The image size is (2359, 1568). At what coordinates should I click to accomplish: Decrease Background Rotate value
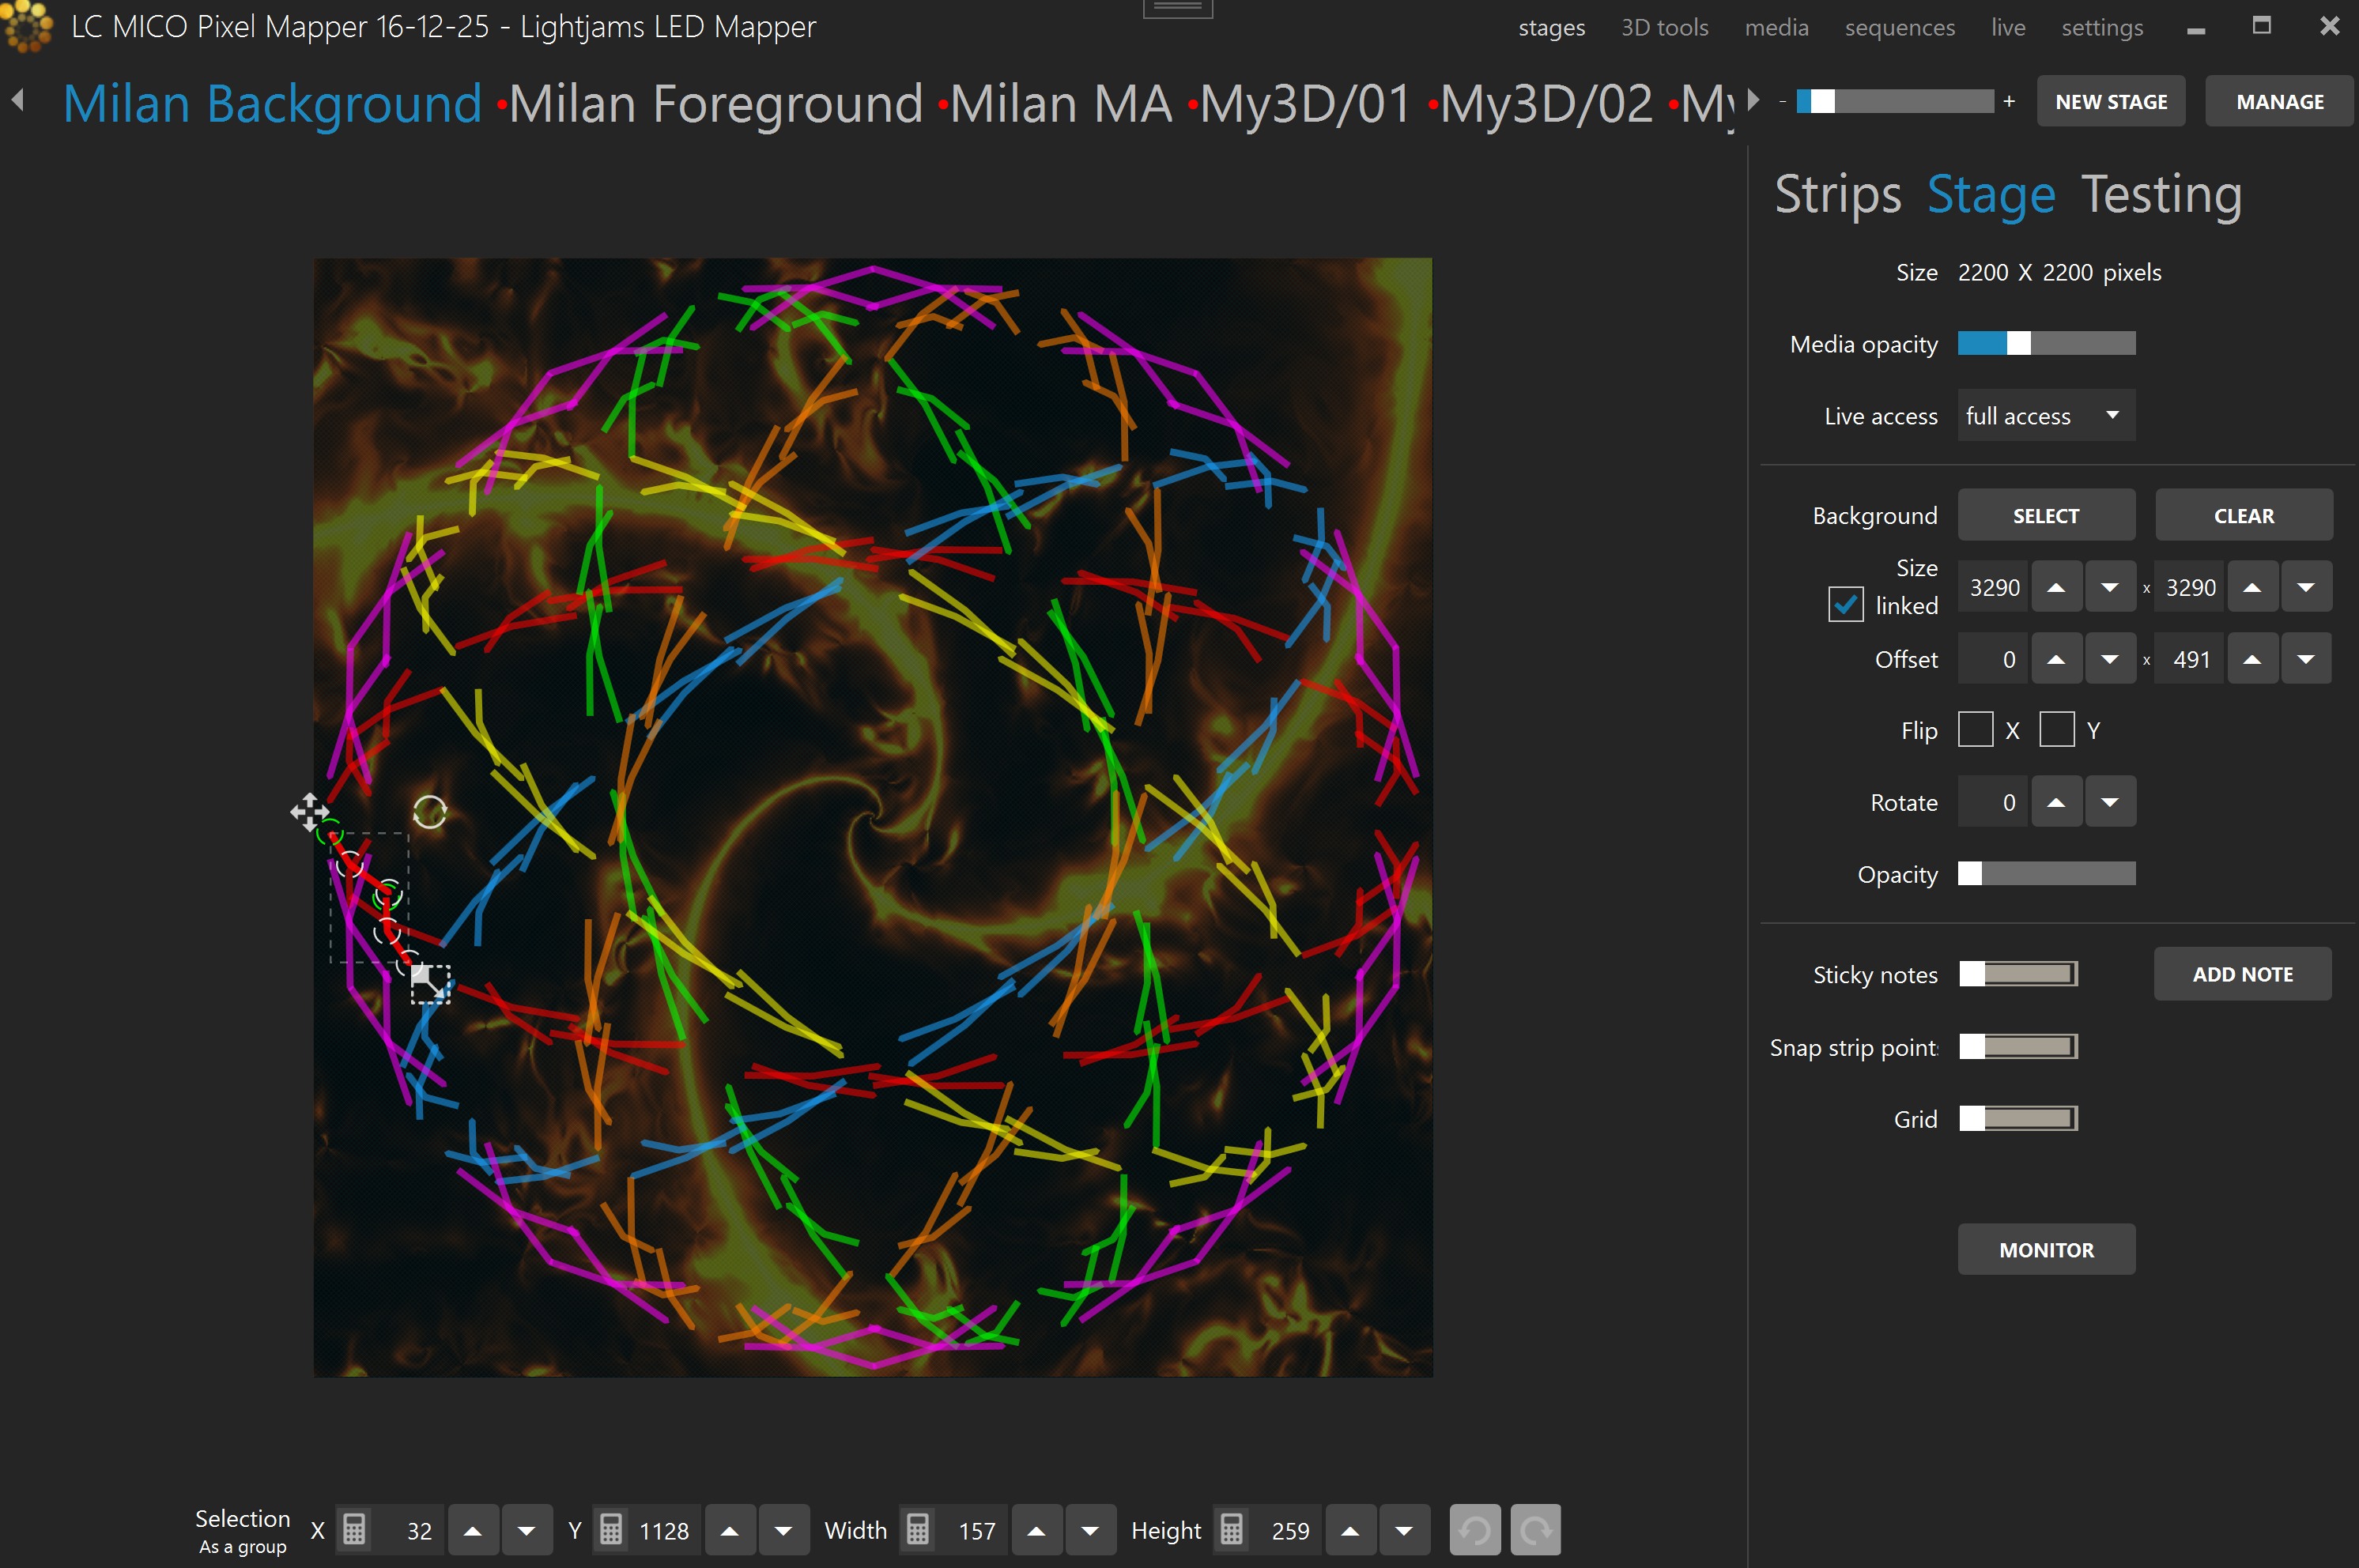click(2110, 802)
